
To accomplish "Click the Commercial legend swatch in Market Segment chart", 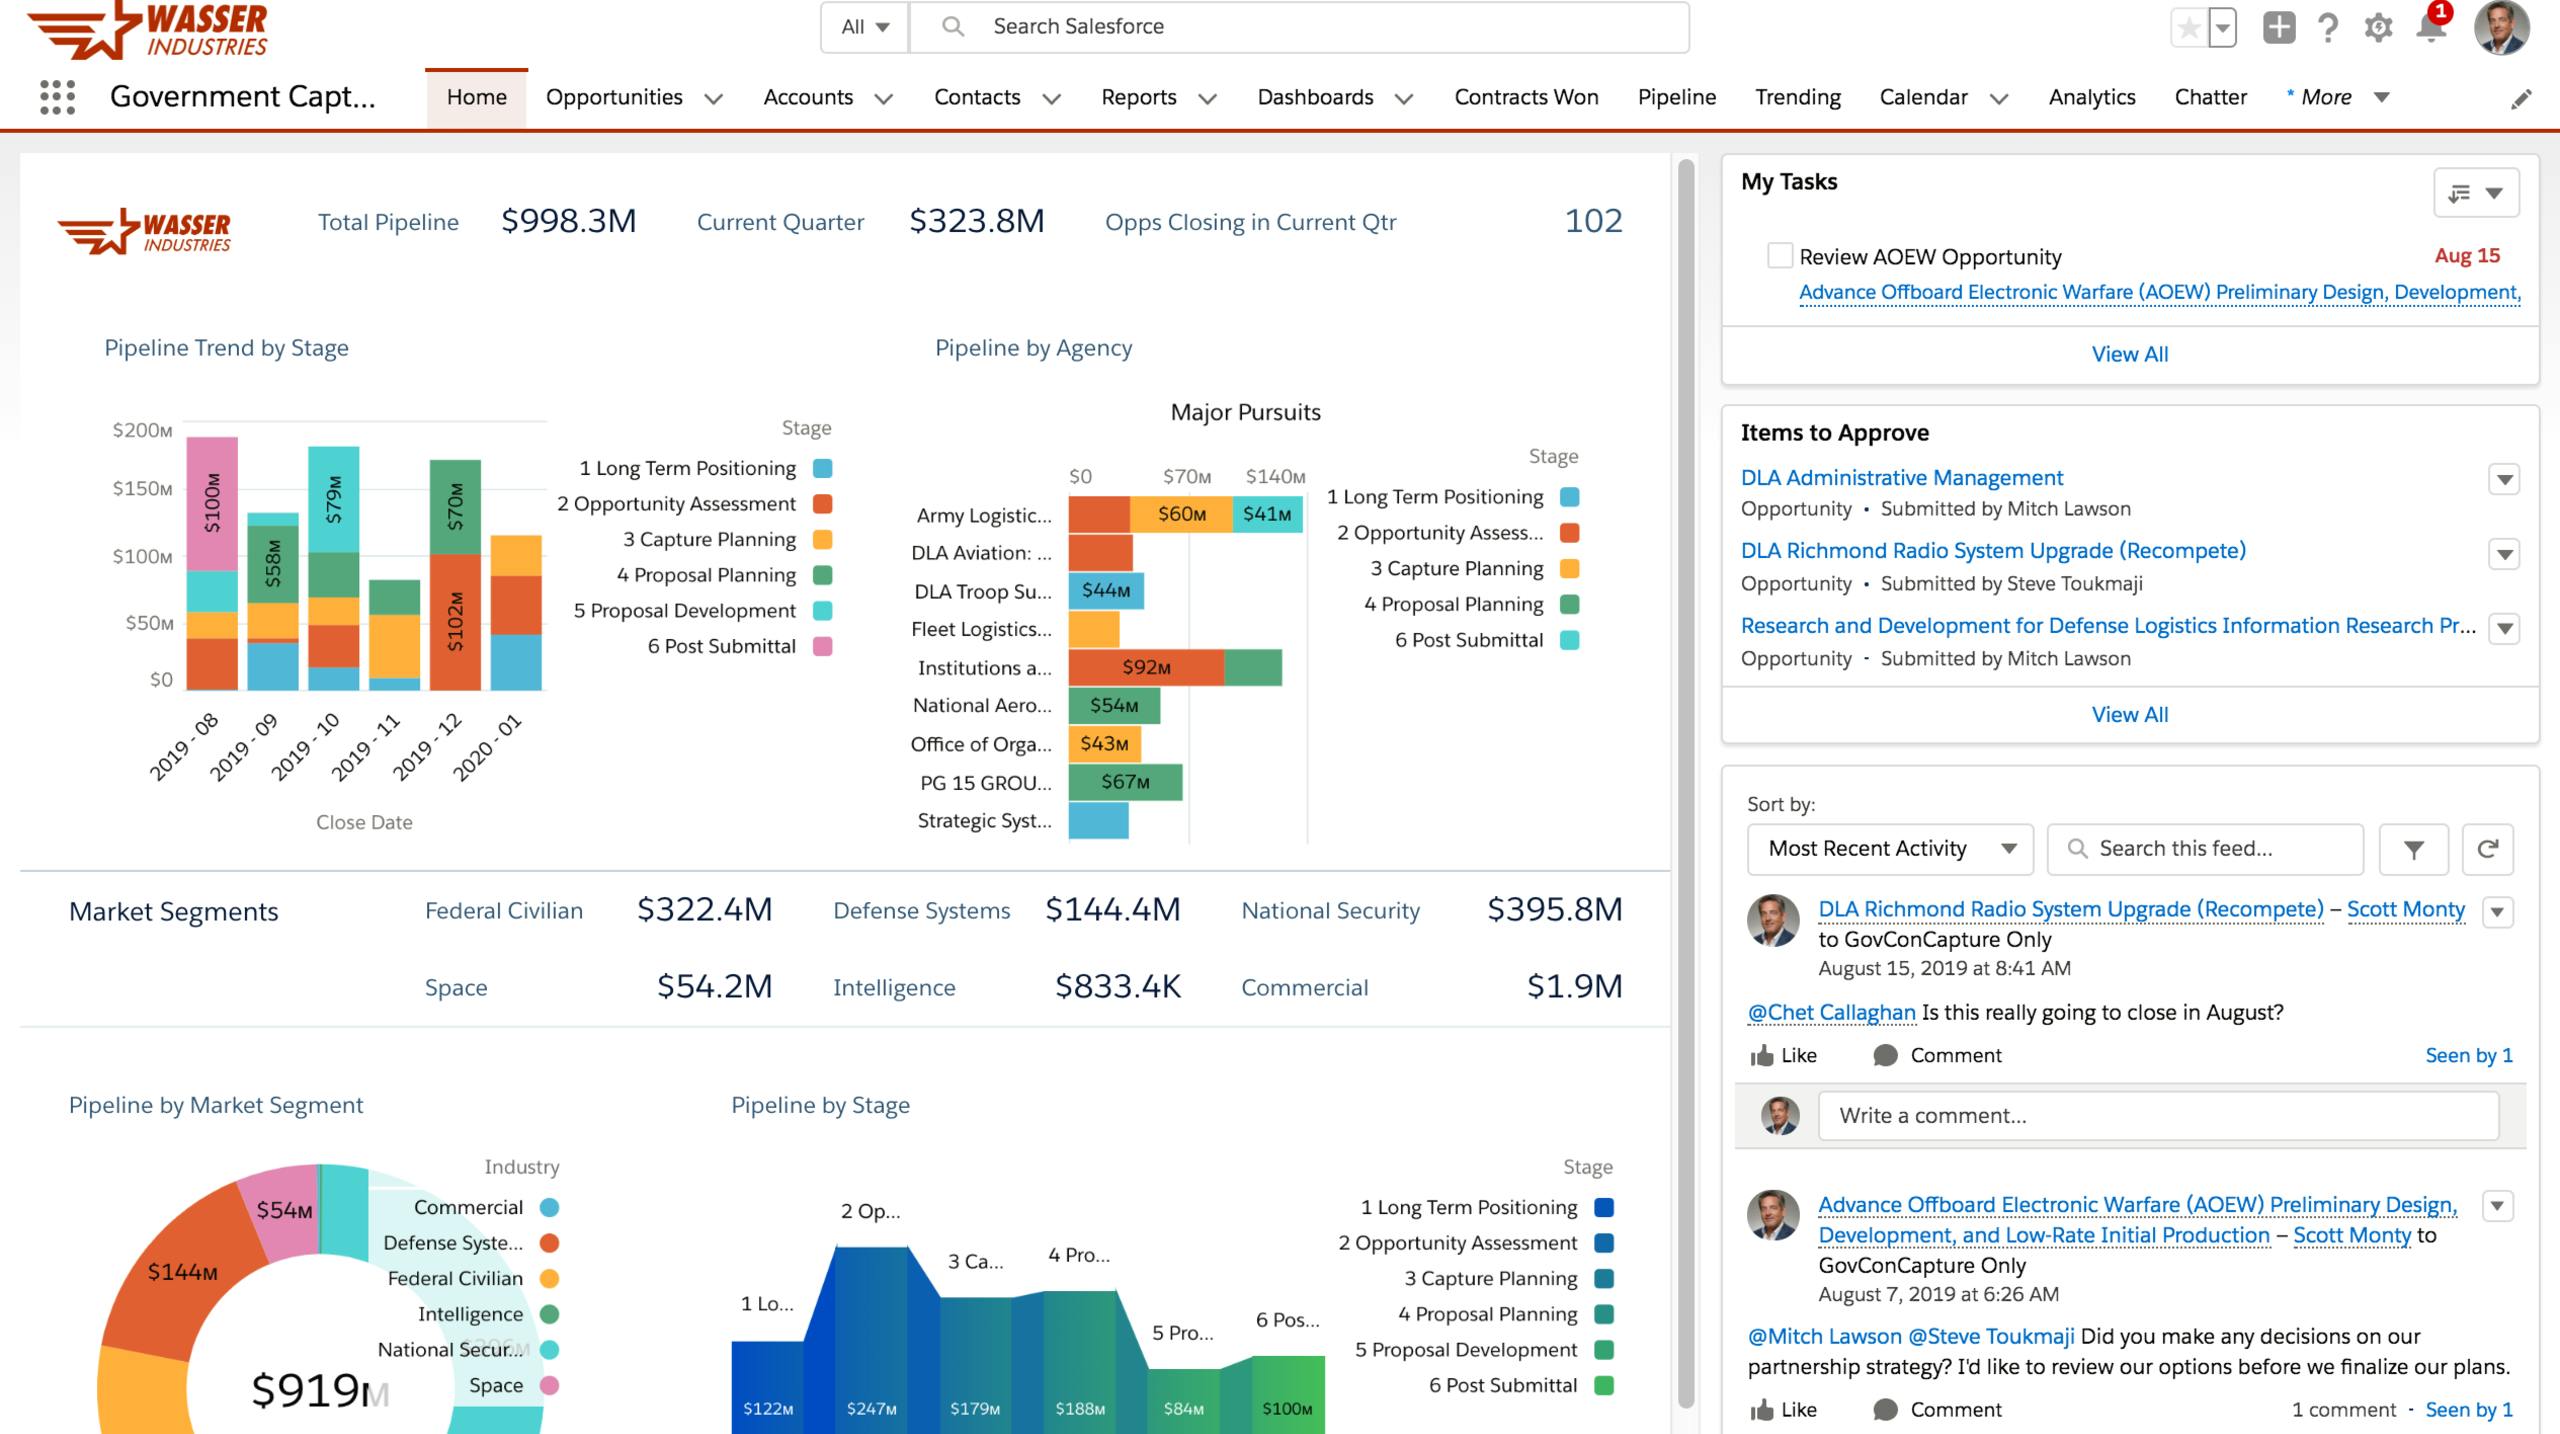I will [x=549, y=1207].
